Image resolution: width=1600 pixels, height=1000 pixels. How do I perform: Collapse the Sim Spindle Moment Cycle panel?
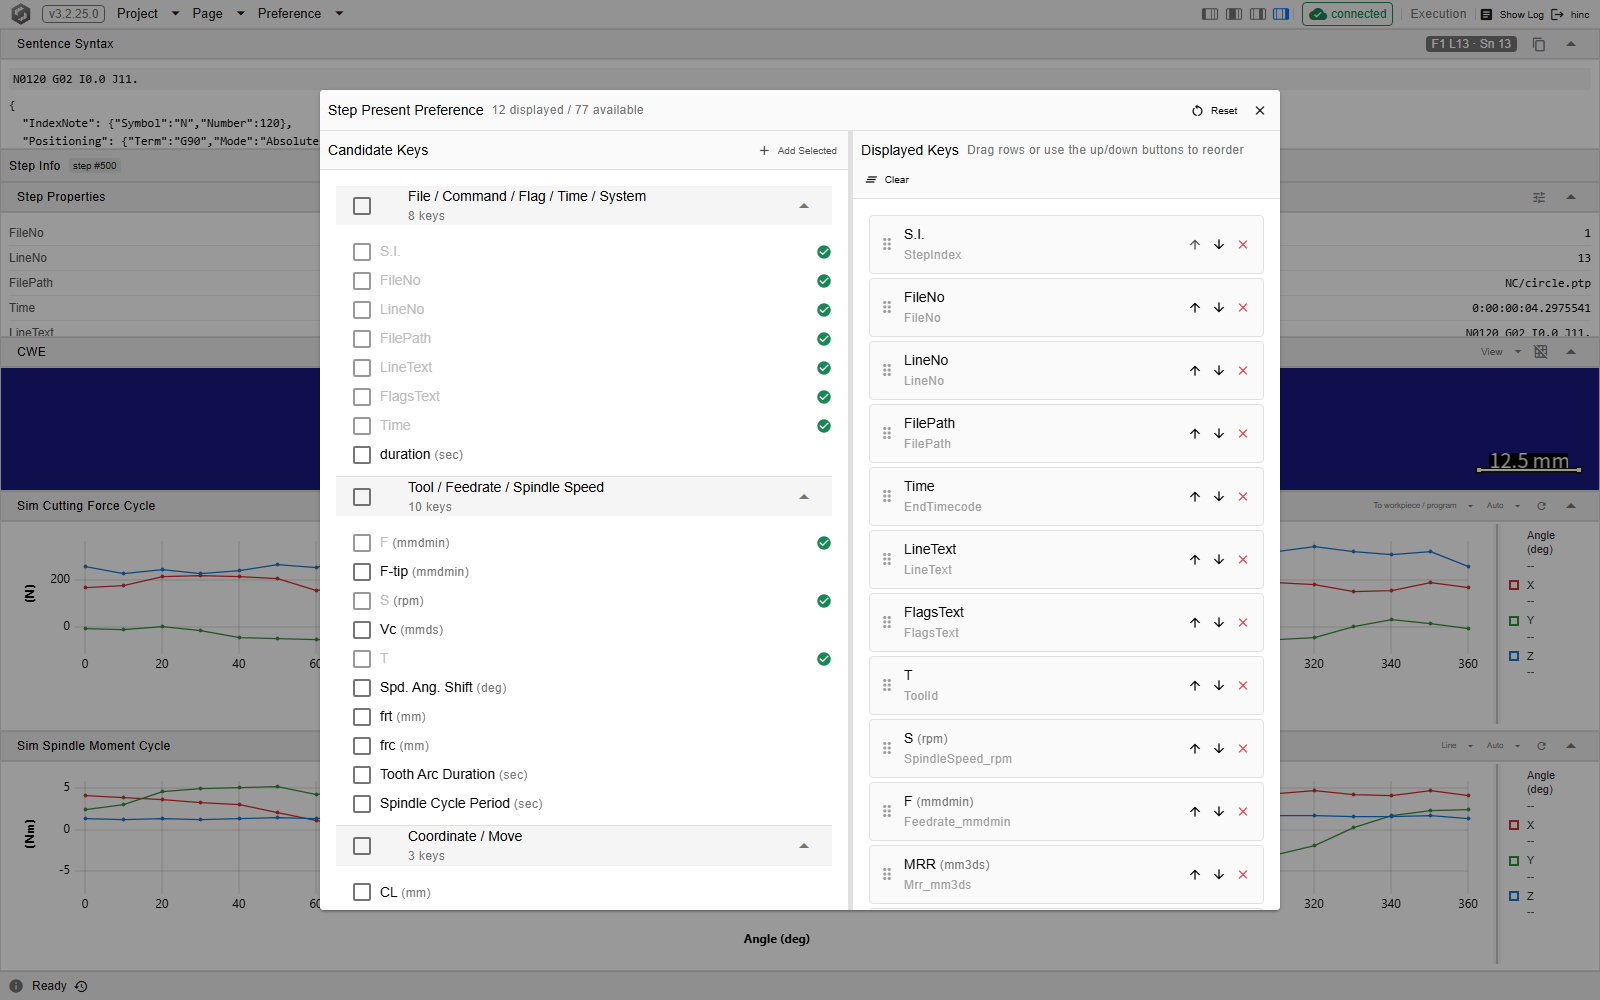tap(1571, 746)
